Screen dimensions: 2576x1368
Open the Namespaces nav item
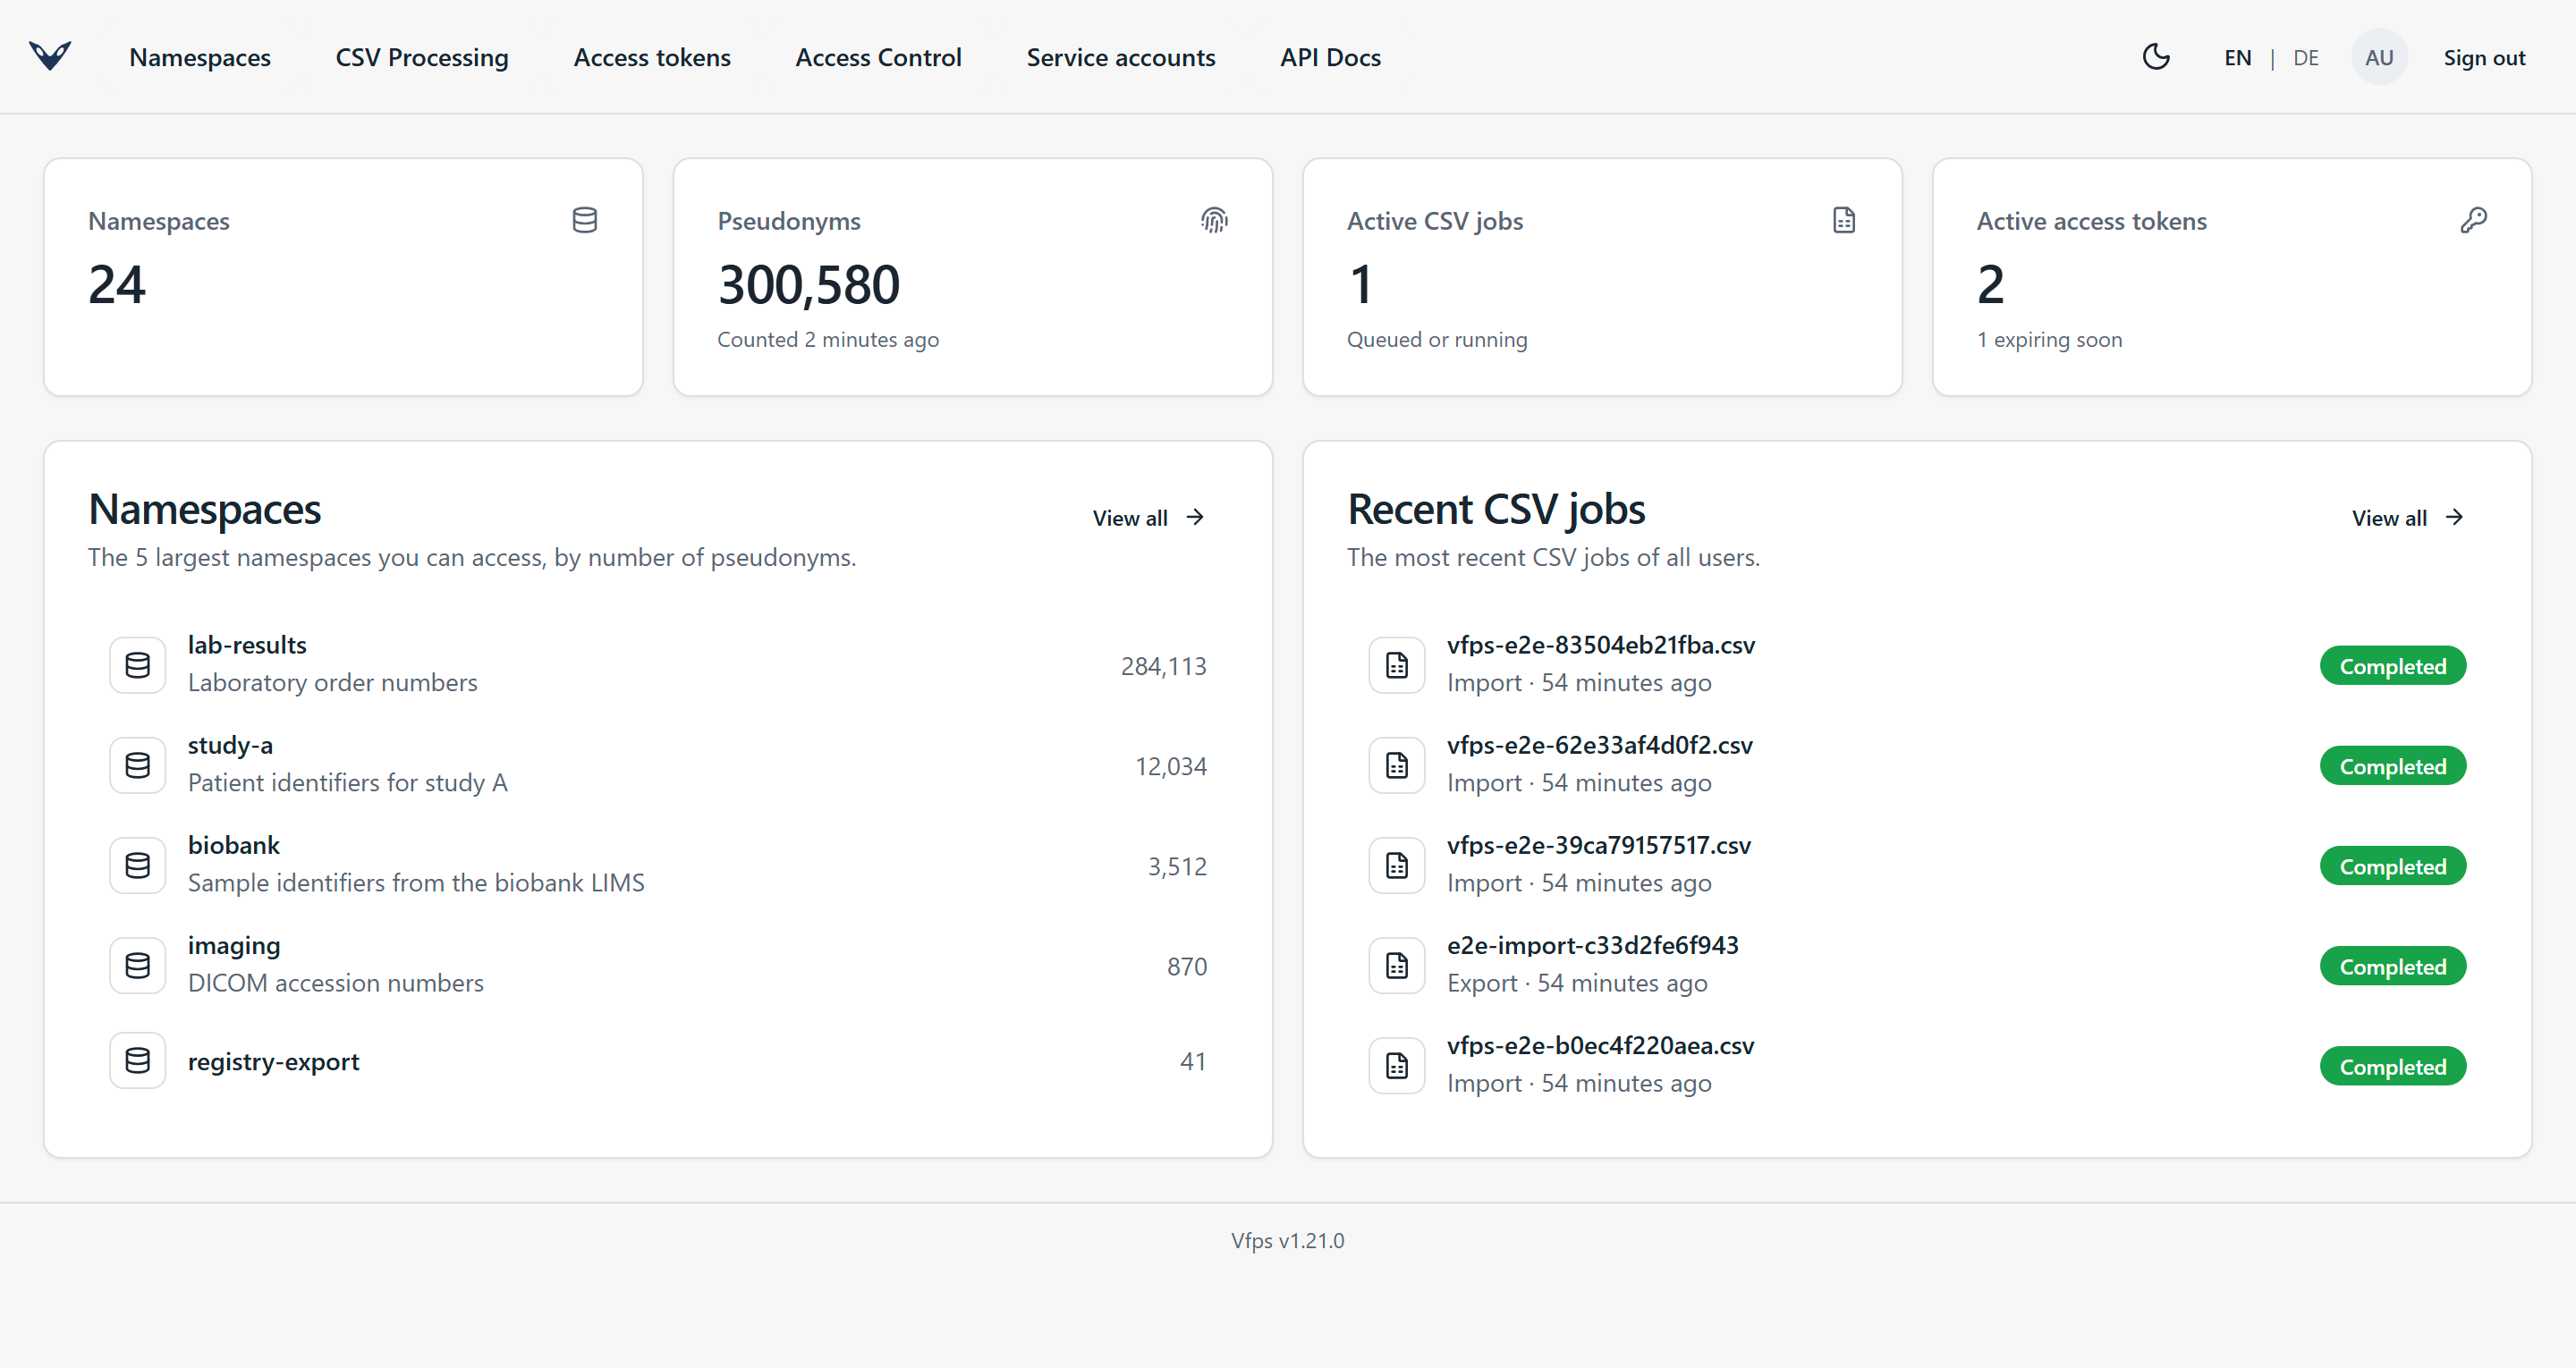pos(200,57)
